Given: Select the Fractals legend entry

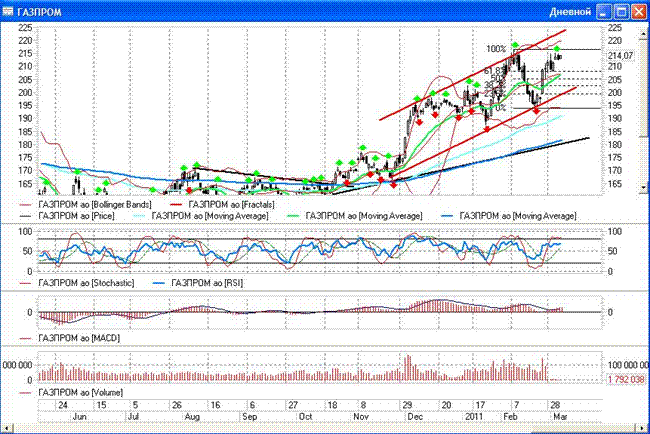Looking at the screenshot, I should [x=222, y=204].
